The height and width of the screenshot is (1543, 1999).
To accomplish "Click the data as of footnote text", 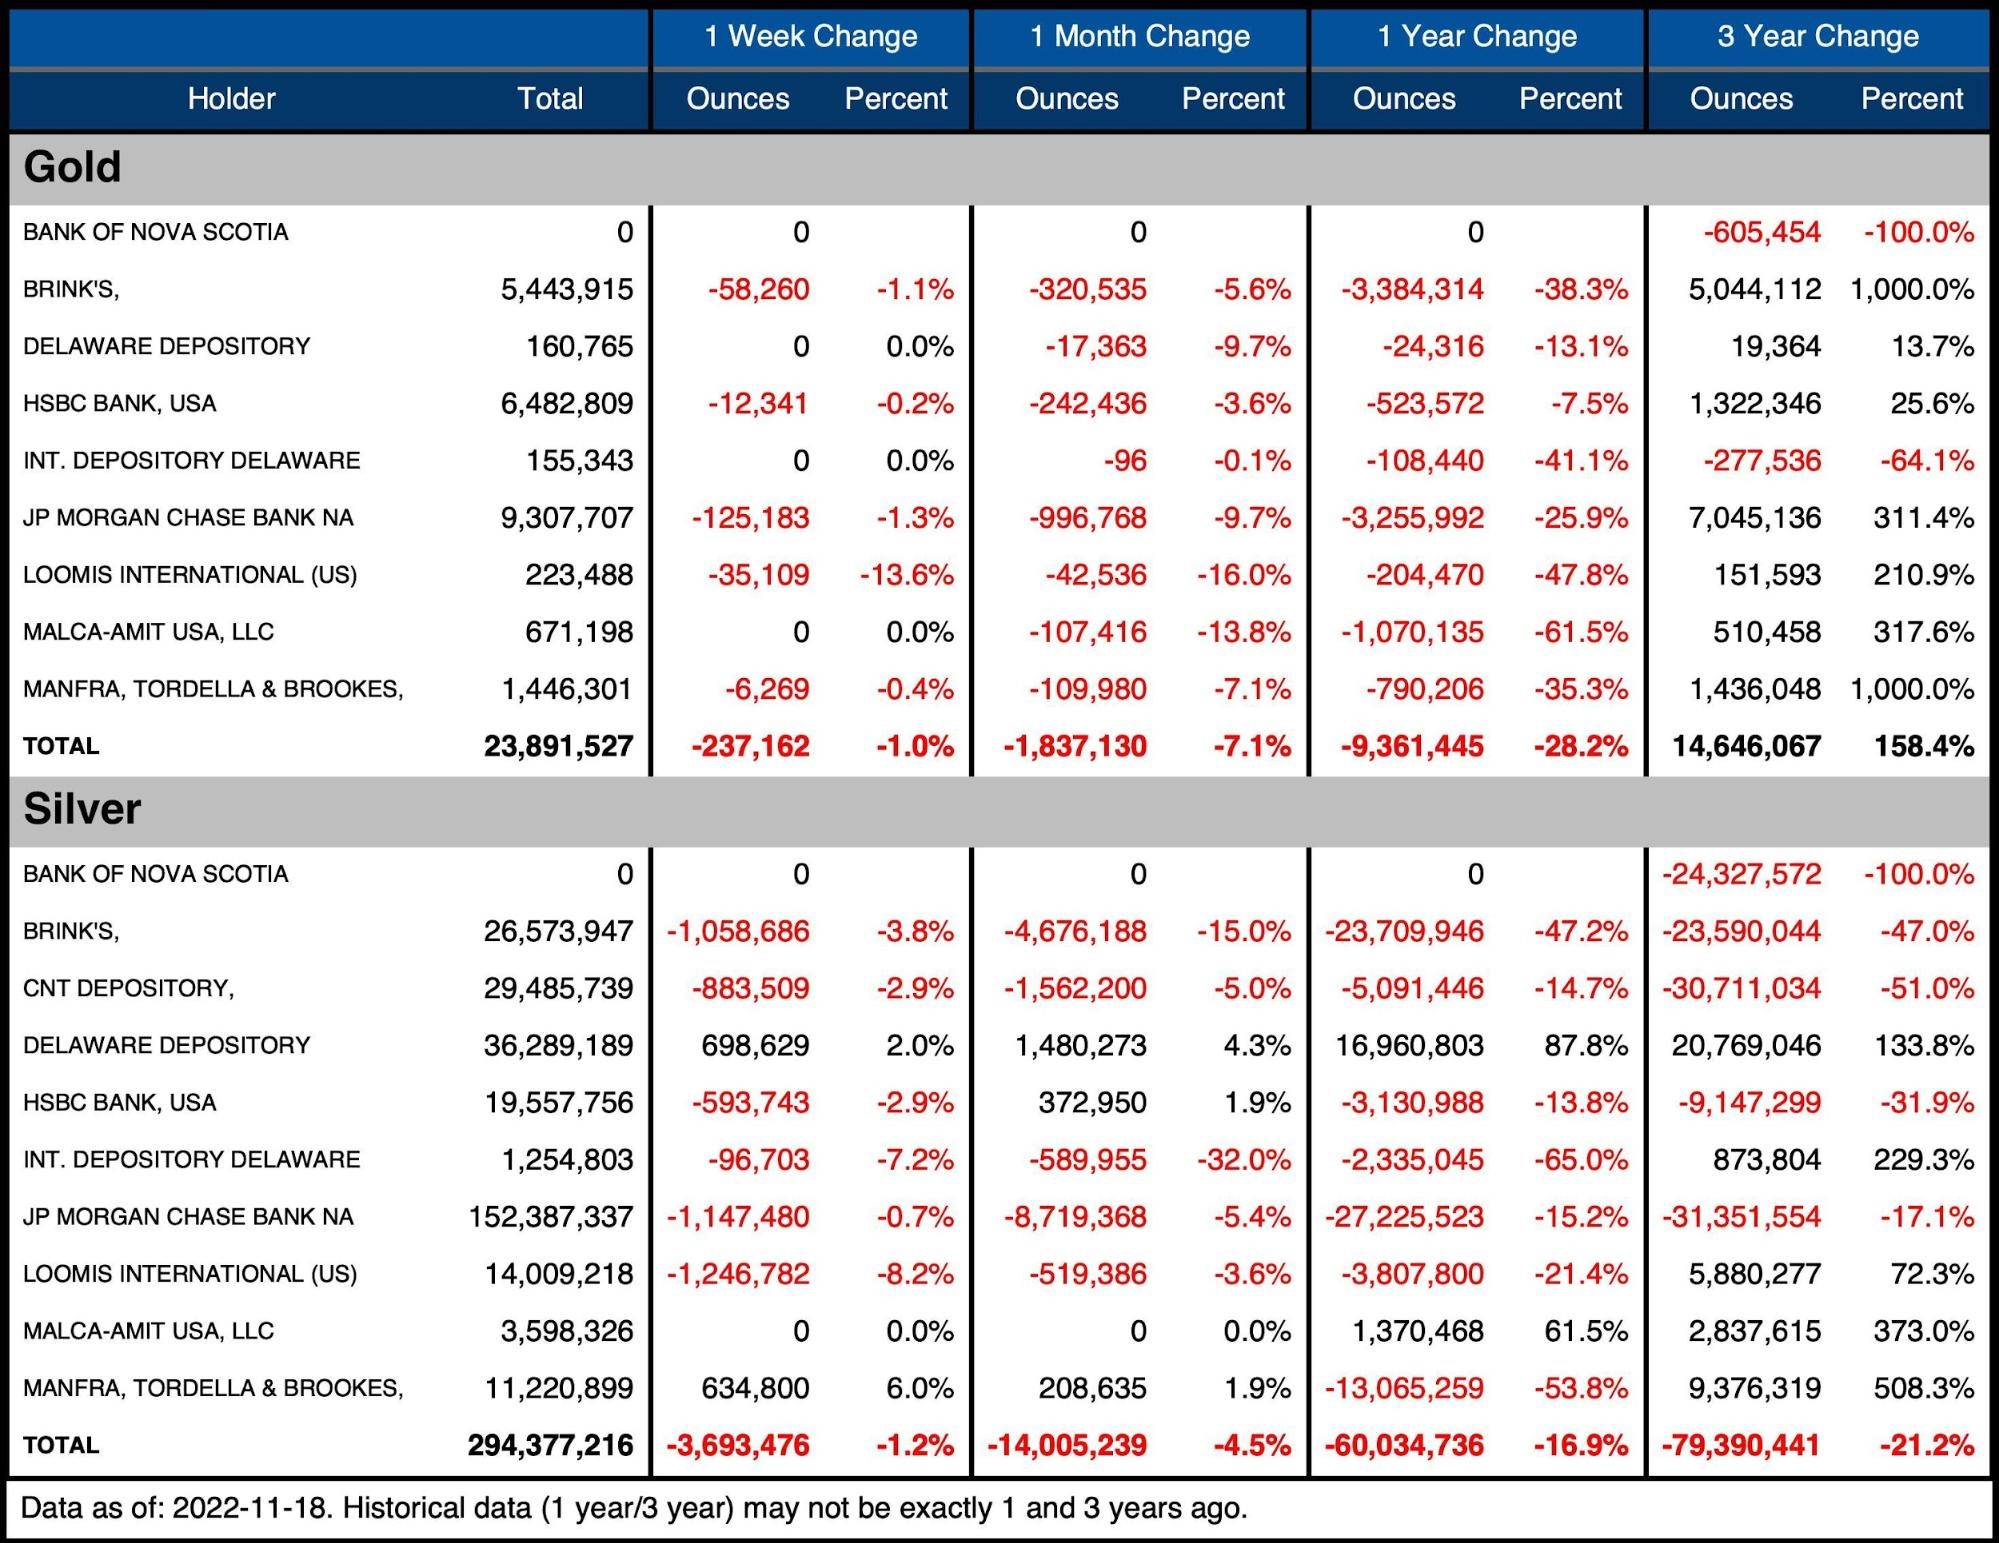I will [x=633, y=1508].
